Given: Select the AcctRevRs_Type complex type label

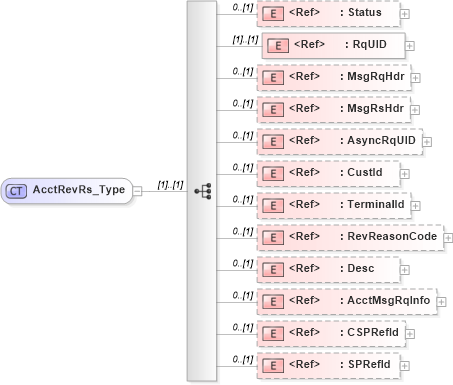Looking at the screenshot, I should pyautogui.click(x=79, y=190).
